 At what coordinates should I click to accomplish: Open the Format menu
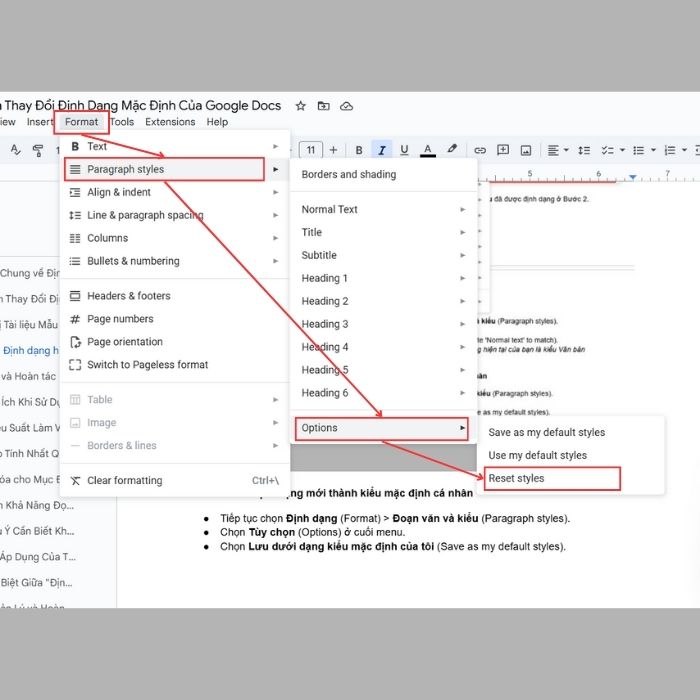click(x=81, y=122)
